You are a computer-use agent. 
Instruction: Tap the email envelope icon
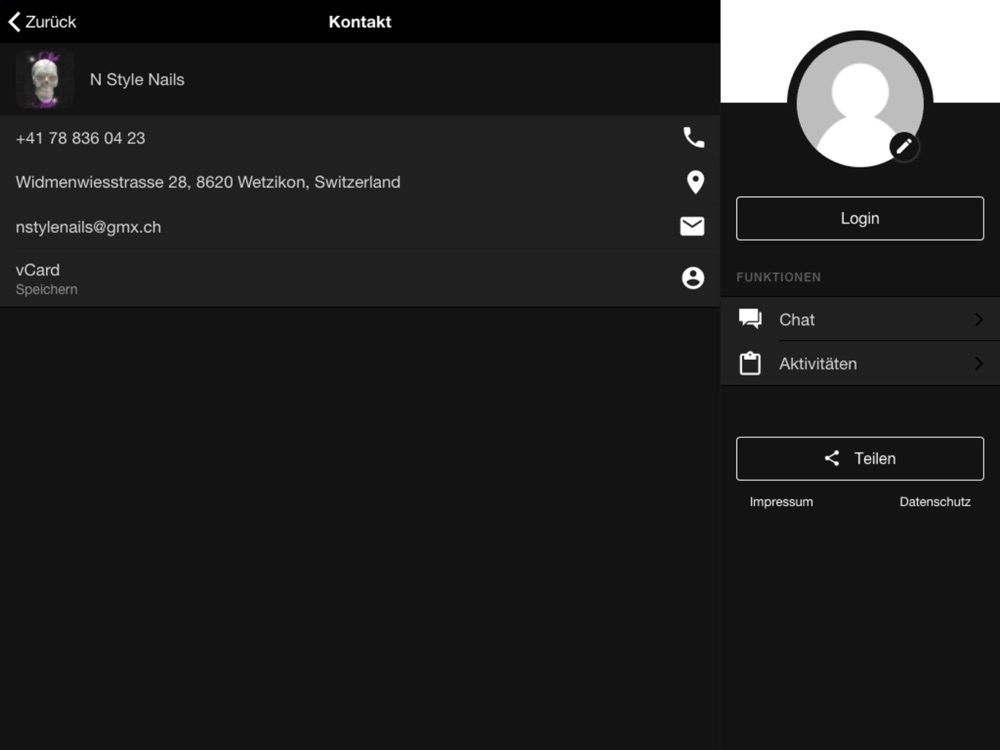(692, 226)
